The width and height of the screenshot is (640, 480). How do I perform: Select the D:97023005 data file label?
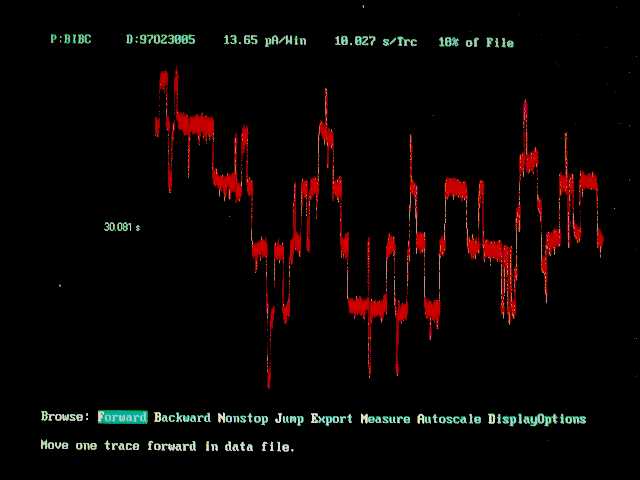[160, 41]
